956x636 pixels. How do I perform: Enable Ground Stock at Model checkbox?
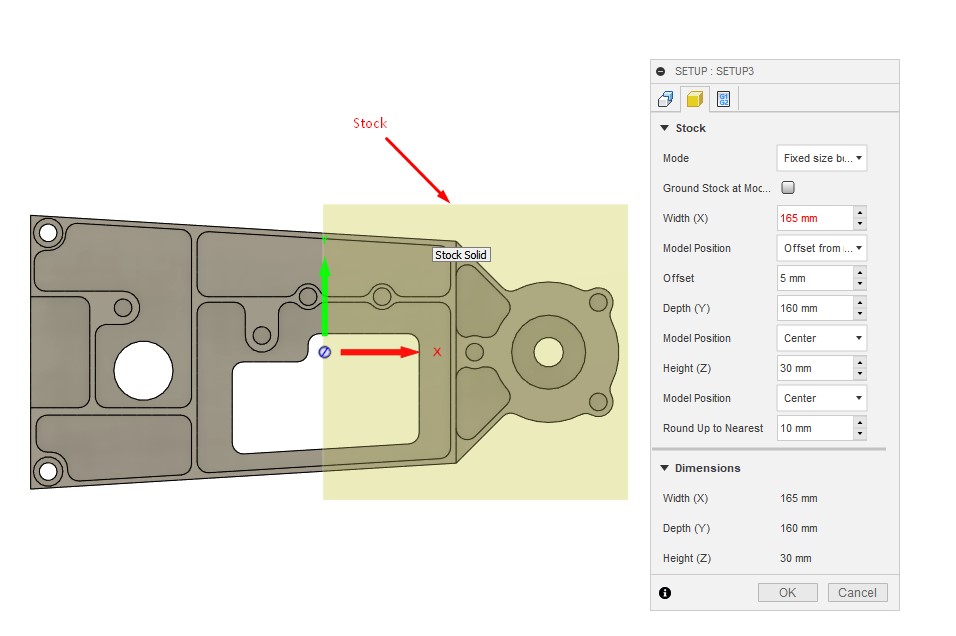(787, 187)
